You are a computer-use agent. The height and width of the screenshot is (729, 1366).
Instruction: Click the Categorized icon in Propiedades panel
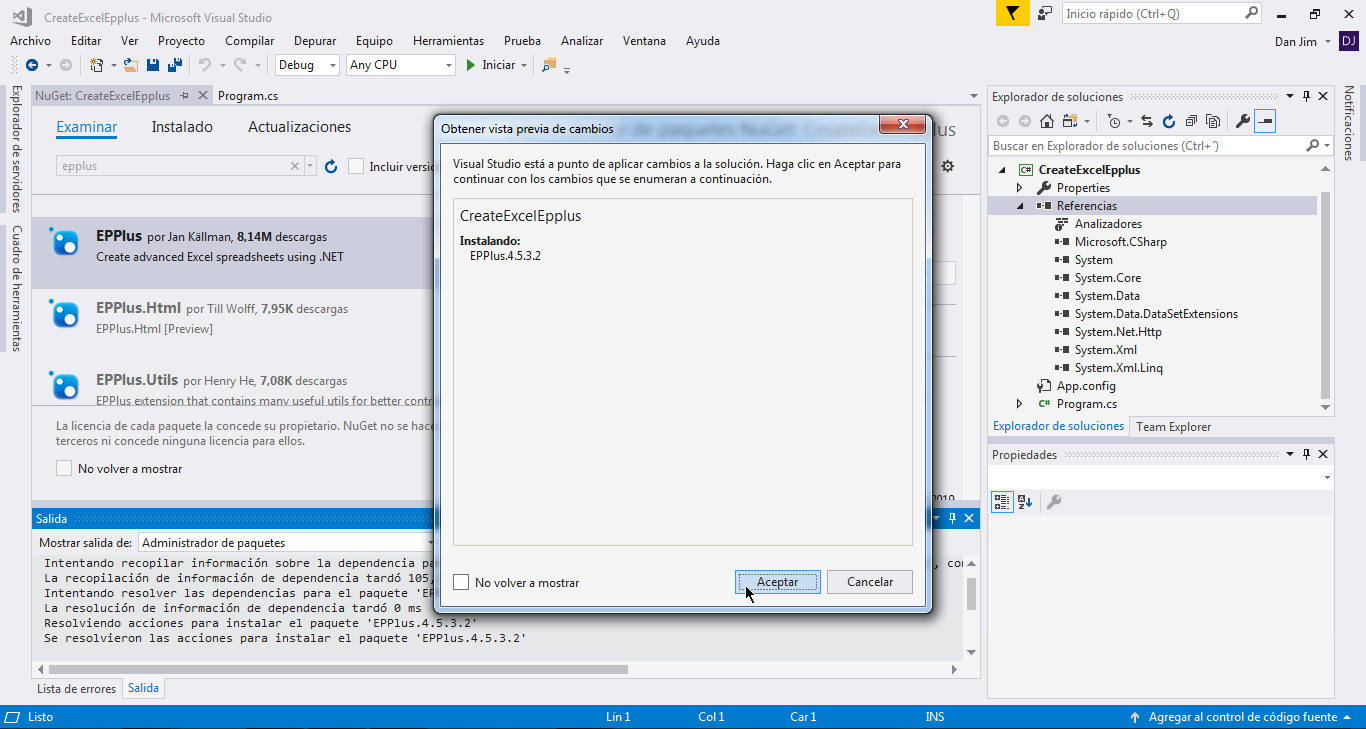tap(1002, 502)
